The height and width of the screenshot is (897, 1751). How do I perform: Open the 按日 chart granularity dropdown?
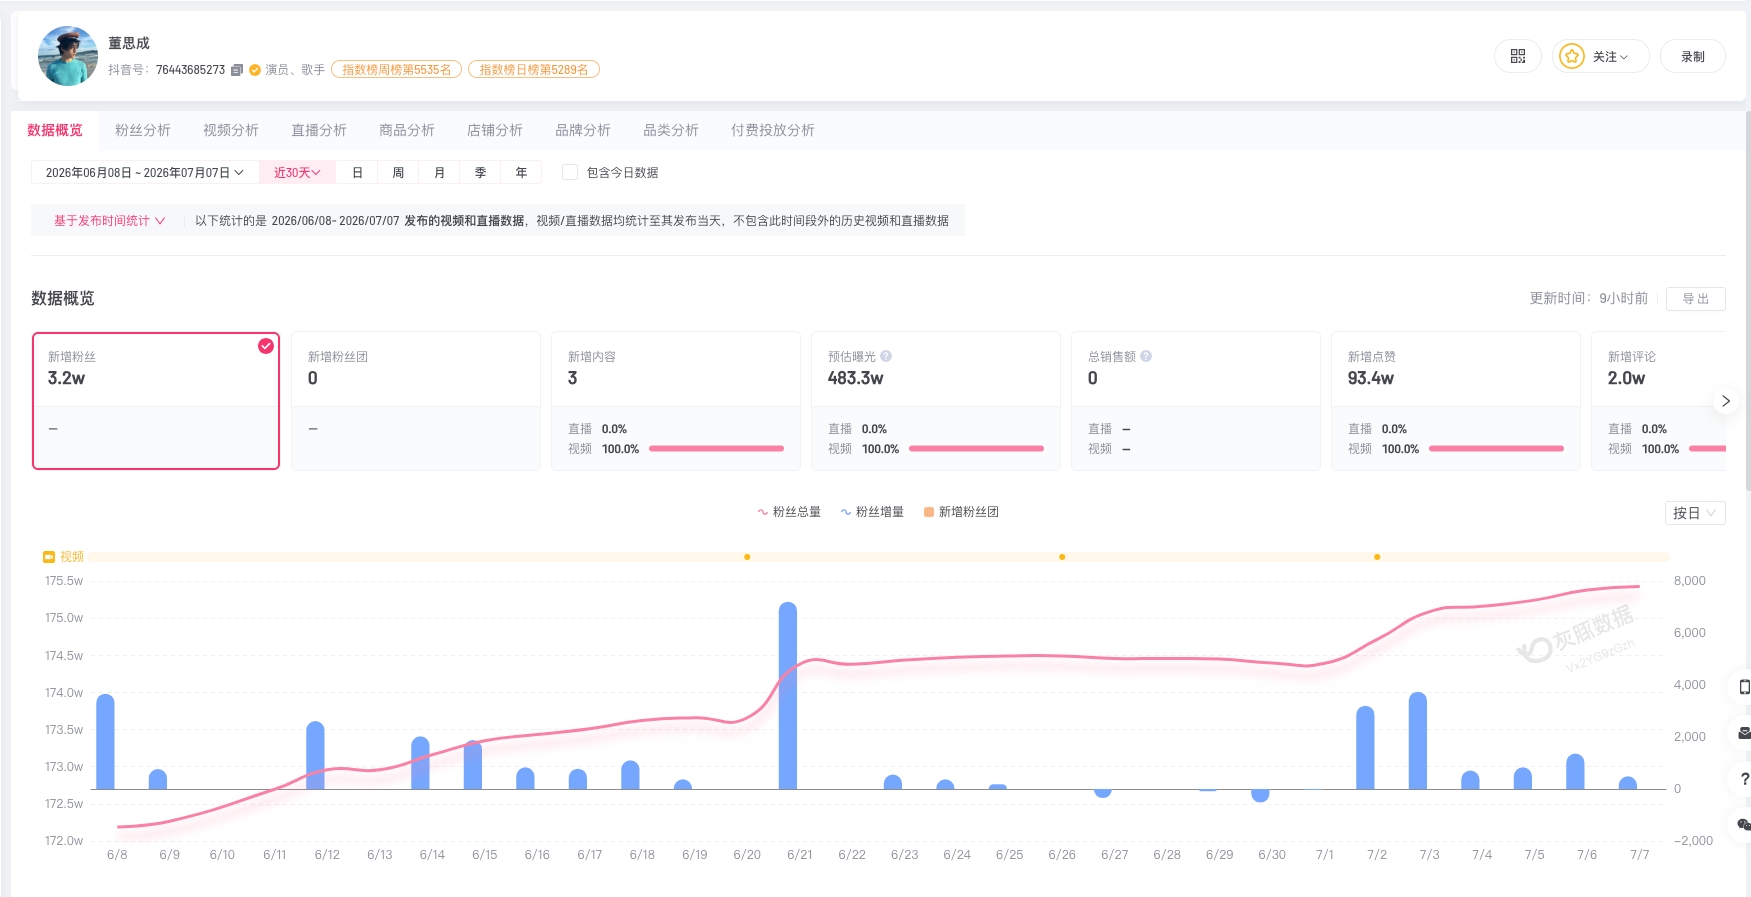click(1695, 513)
